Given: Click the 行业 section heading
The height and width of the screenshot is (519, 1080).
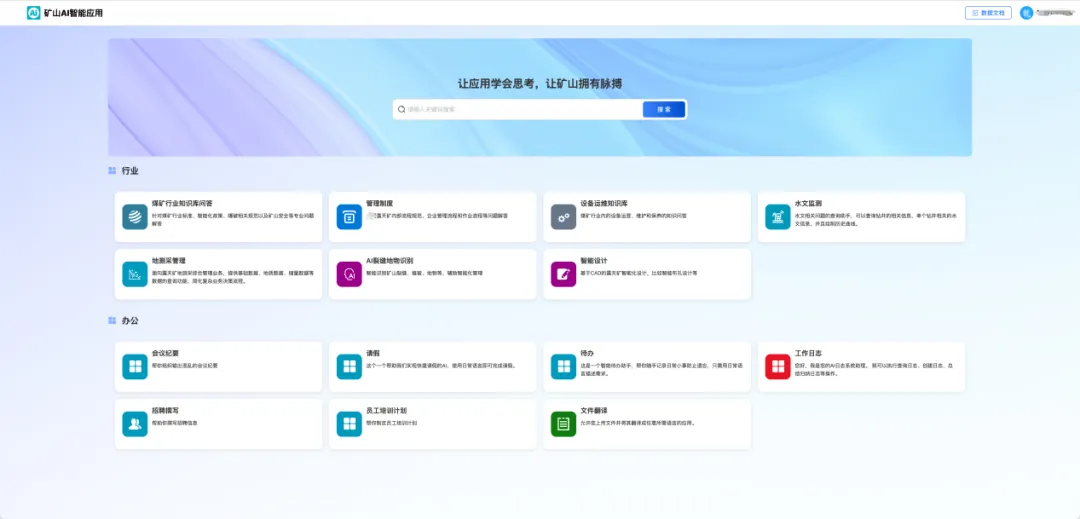Looking at the screenshot, I should click(x=130, y=171).
